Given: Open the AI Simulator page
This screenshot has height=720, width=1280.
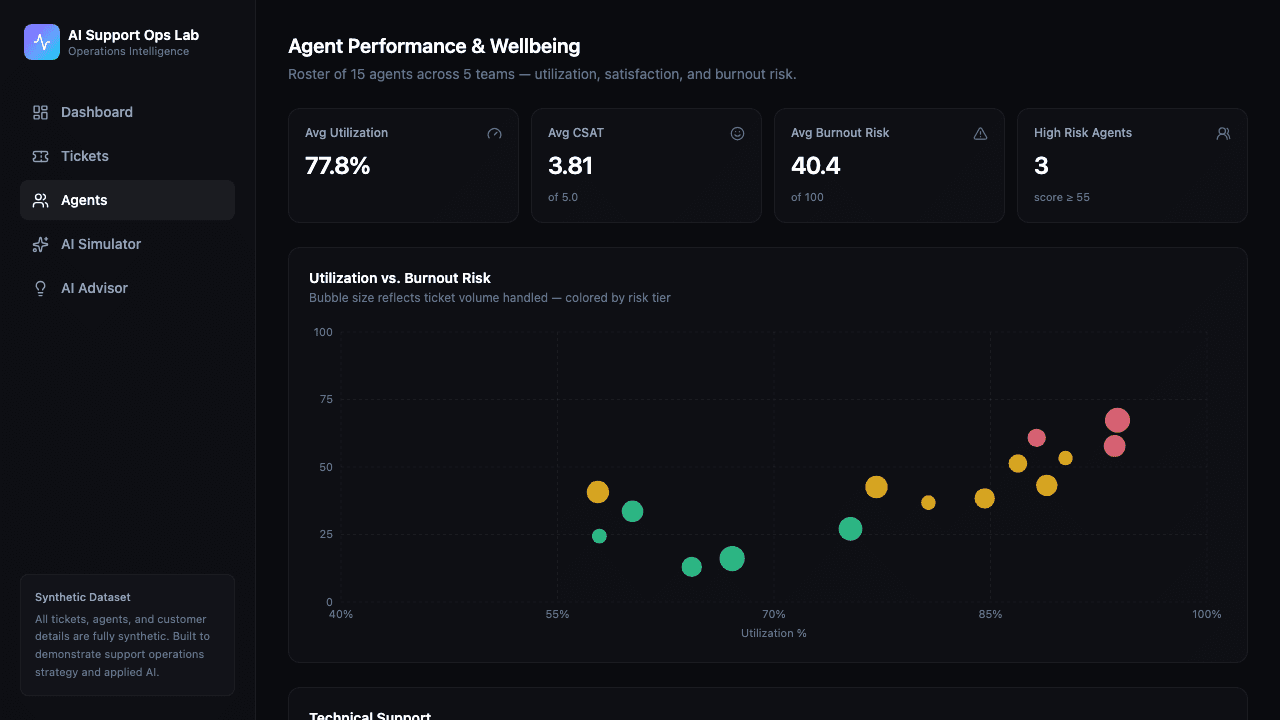Looking at the screenshot, I should click(127, 244).
